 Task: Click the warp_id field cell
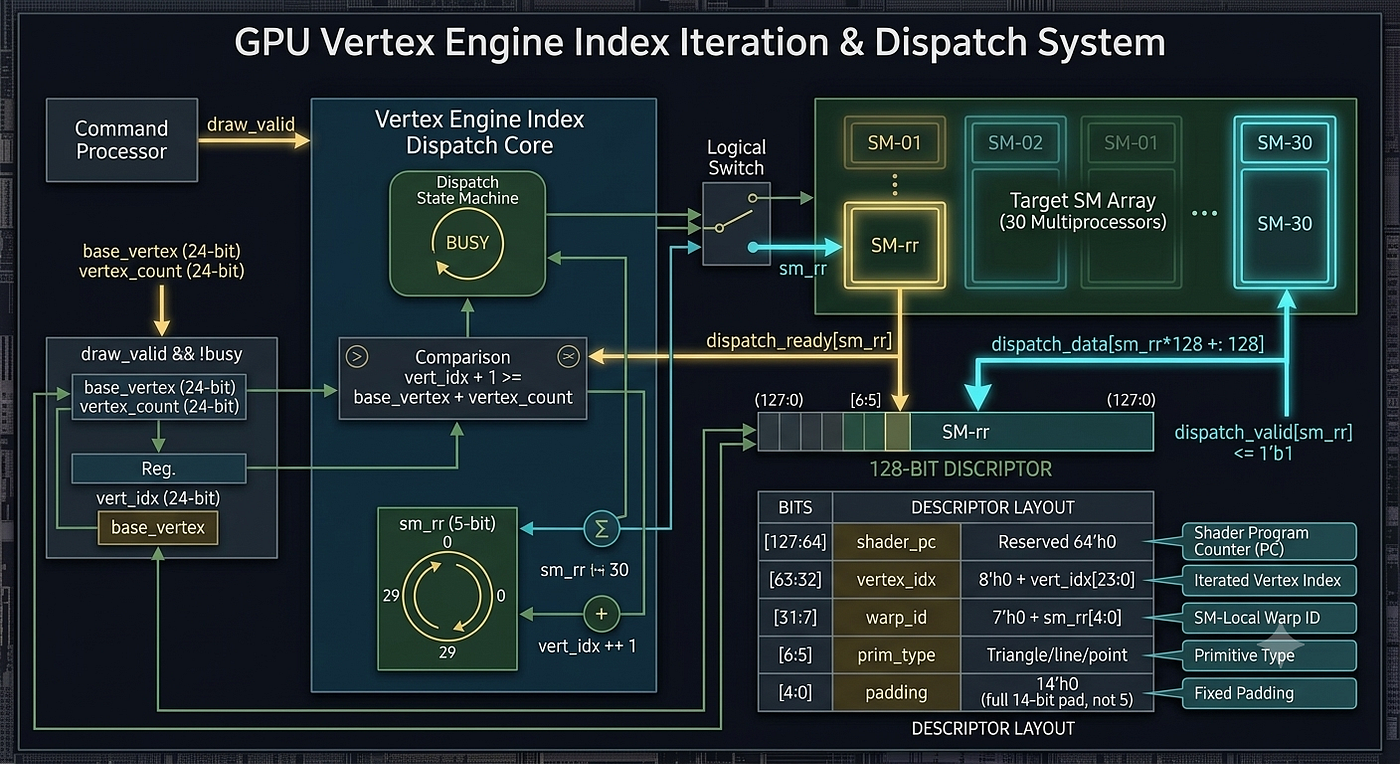(x=897, y=617)
